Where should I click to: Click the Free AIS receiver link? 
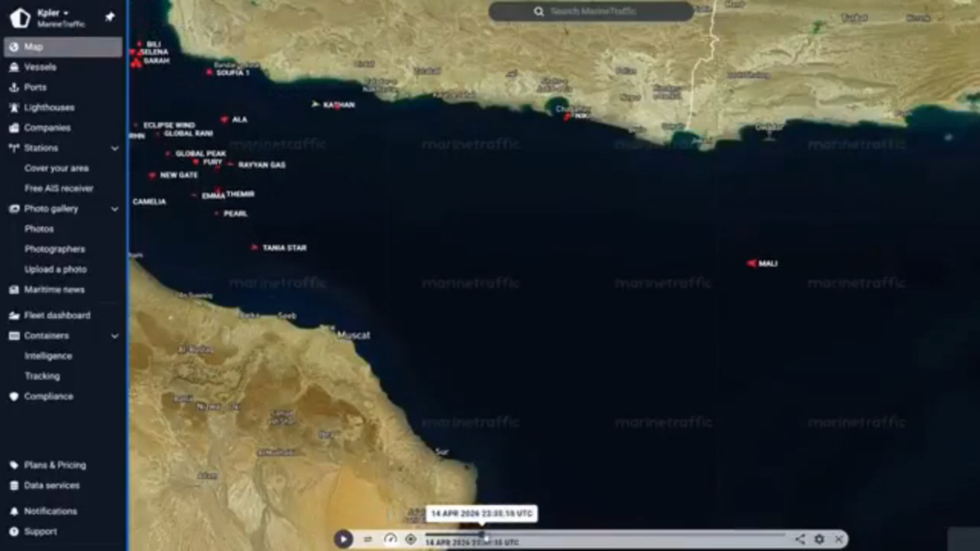[59, 188]
